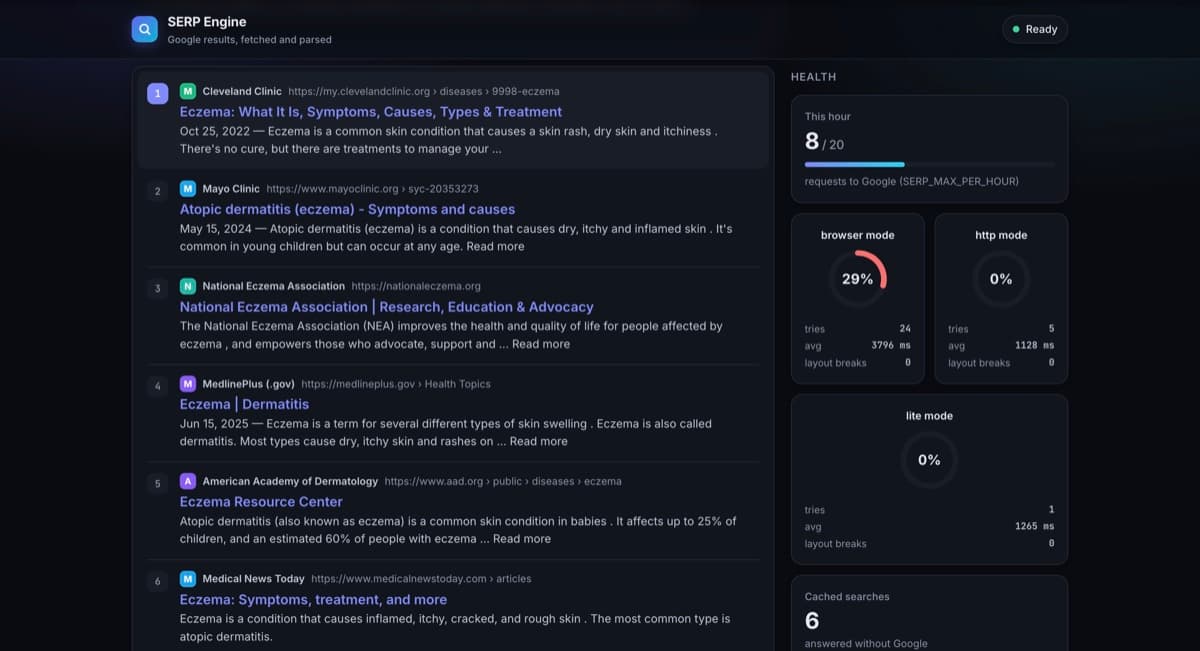
Task: Click the 'requests to Google (SERP_MAX_PER_HOUR)' text
Action: click(x=912, y=182)
